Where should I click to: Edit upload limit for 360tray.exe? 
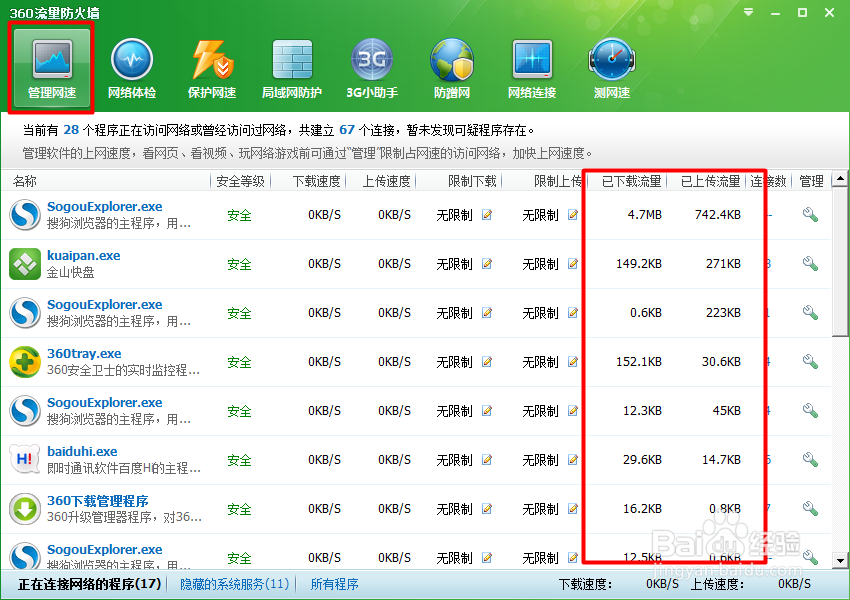click(572, 362)
